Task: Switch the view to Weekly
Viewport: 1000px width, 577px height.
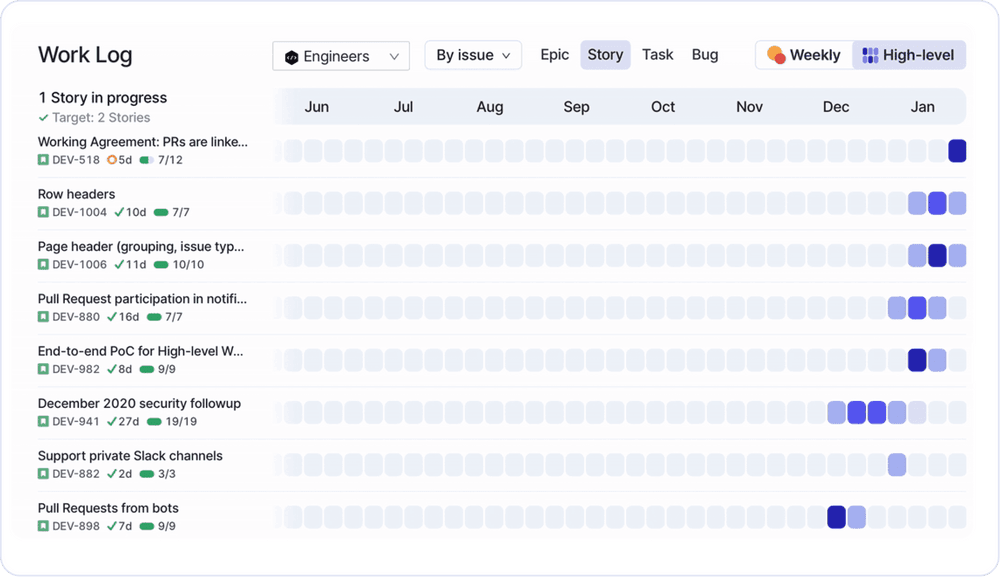Action: (804, 54)
